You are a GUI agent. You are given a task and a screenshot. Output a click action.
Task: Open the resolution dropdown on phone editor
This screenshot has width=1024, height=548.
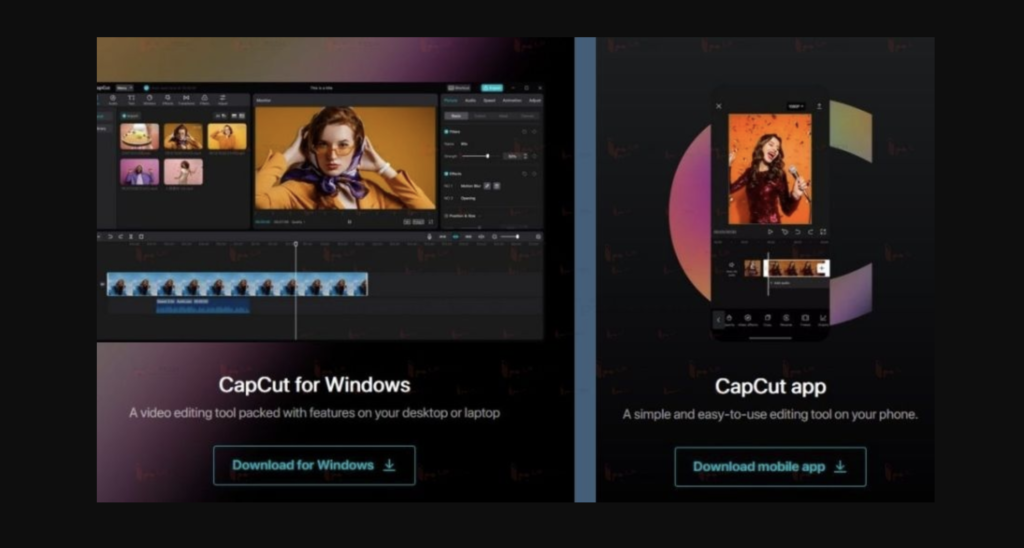click(x=795, y=106)
